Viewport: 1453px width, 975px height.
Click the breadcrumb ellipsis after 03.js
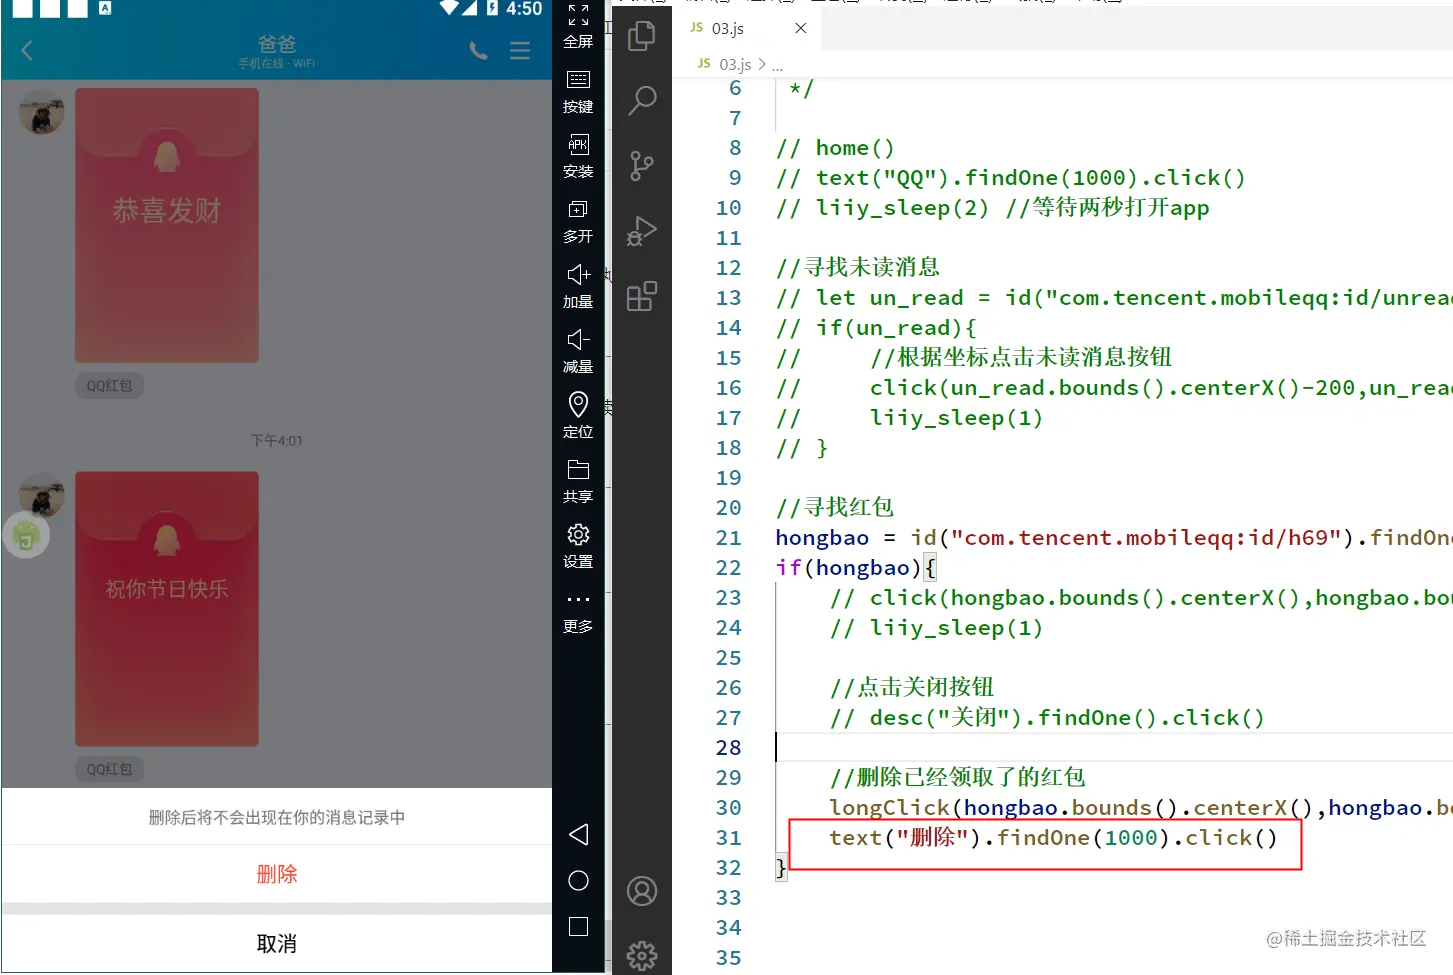(x=777, y=65)
